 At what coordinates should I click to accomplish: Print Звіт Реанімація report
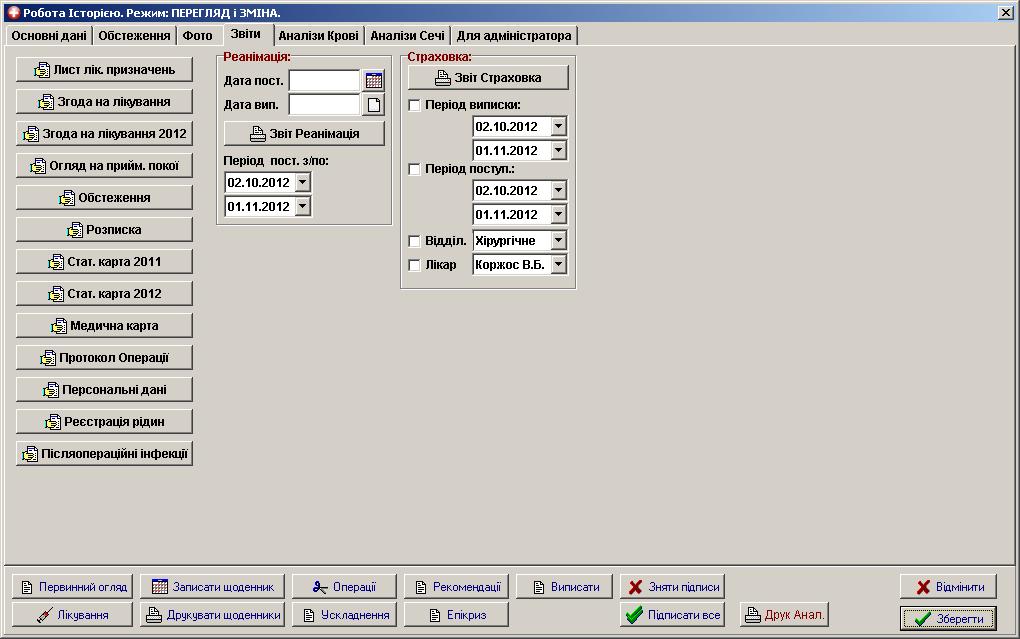[304, 133]
